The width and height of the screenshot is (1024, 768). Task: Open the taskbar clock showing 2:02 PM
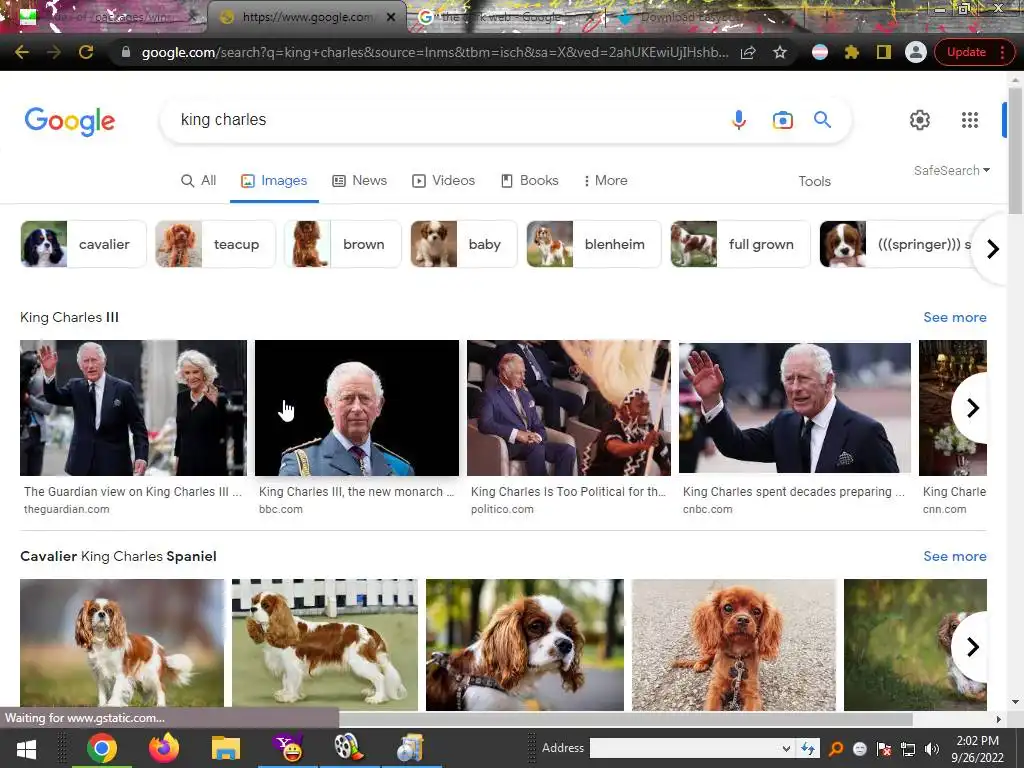pyautogui.click(x=977, y=749)
